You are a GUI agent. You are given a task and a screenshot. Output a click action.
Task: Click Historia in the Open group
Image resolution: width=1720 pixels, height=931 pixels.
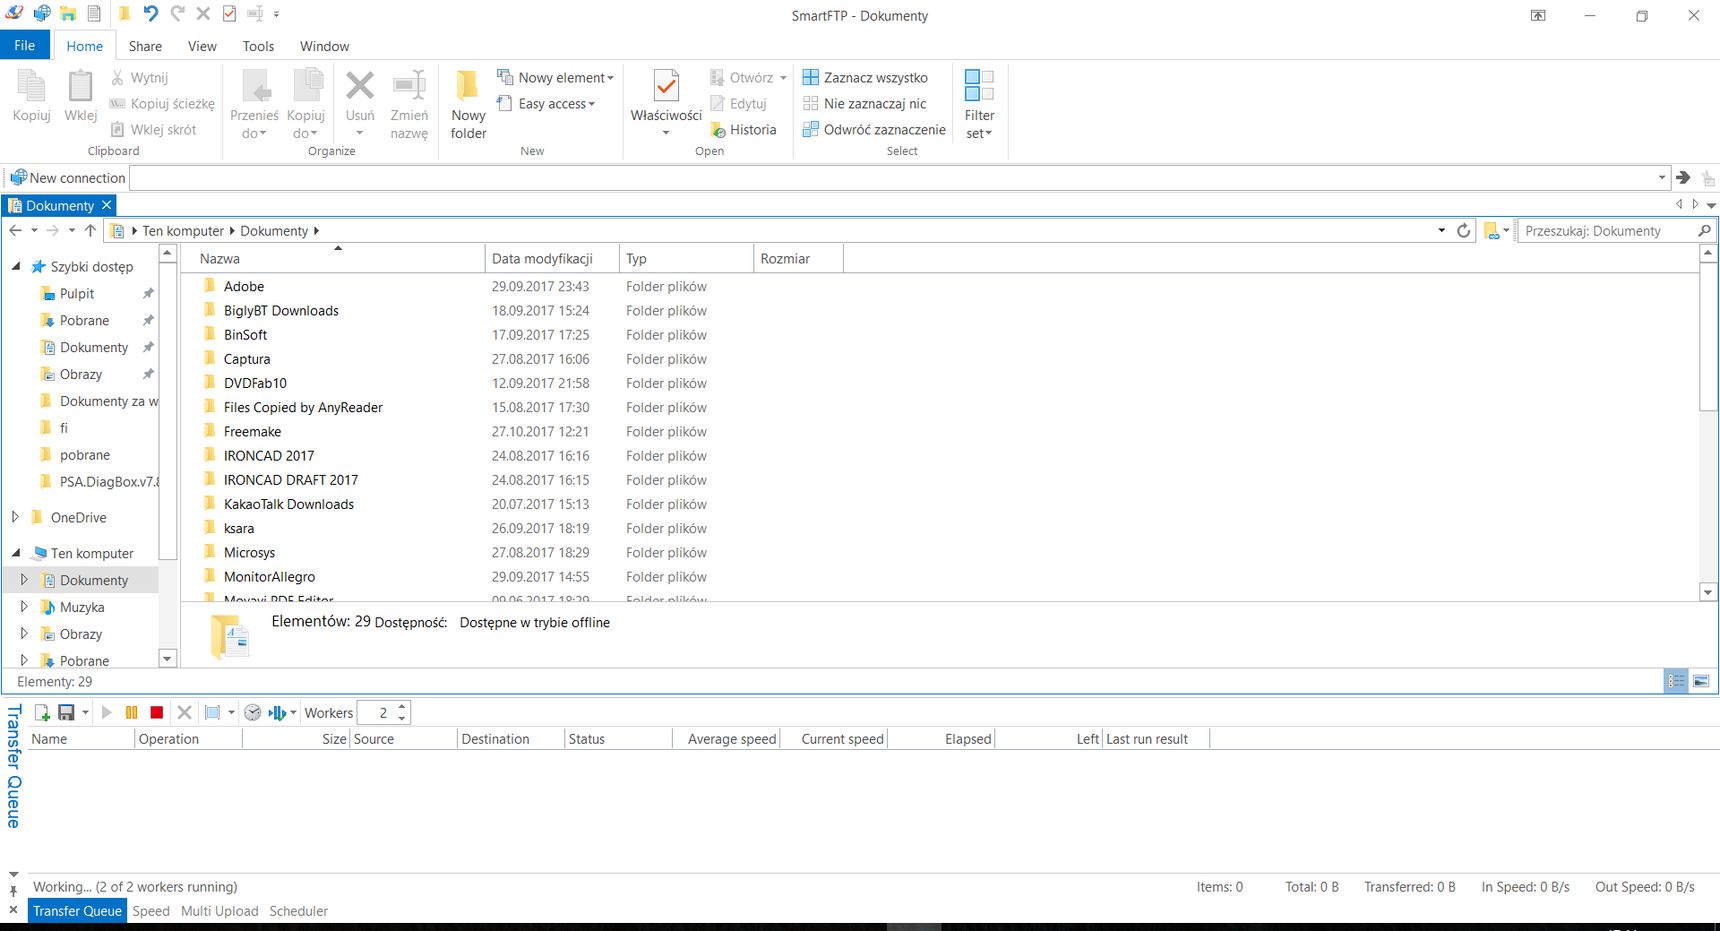pos(743,130)
